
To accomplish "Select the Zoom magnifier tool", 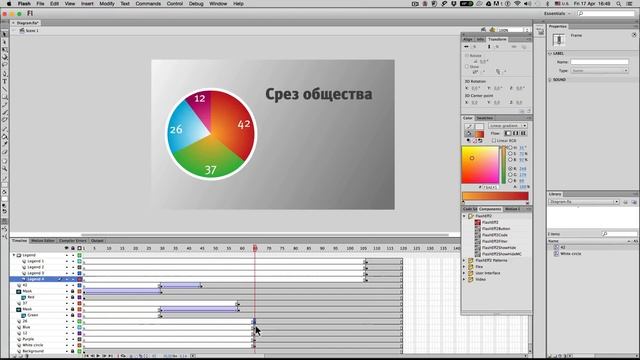I will (x=4, y=168).
